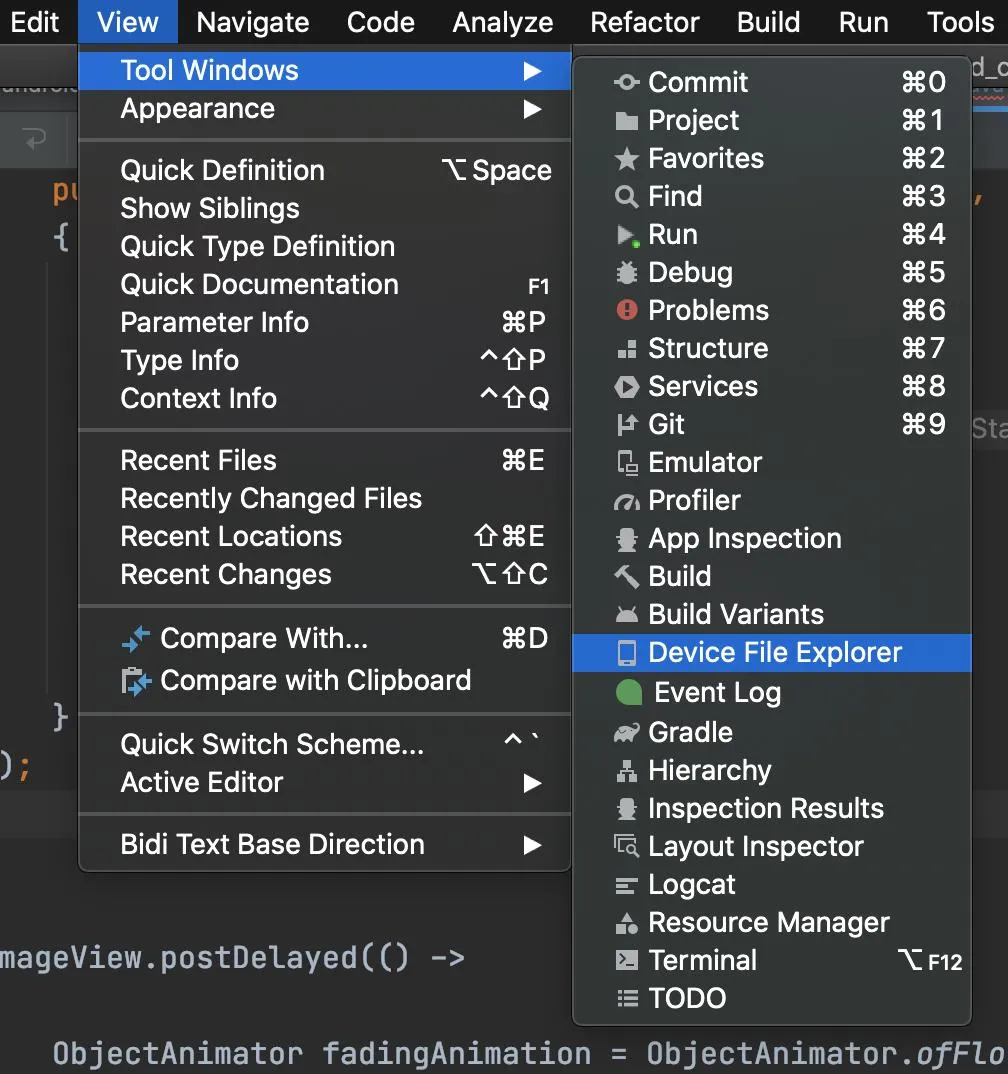
Task: Open the Navigate menu
Action: coord(253,22)
